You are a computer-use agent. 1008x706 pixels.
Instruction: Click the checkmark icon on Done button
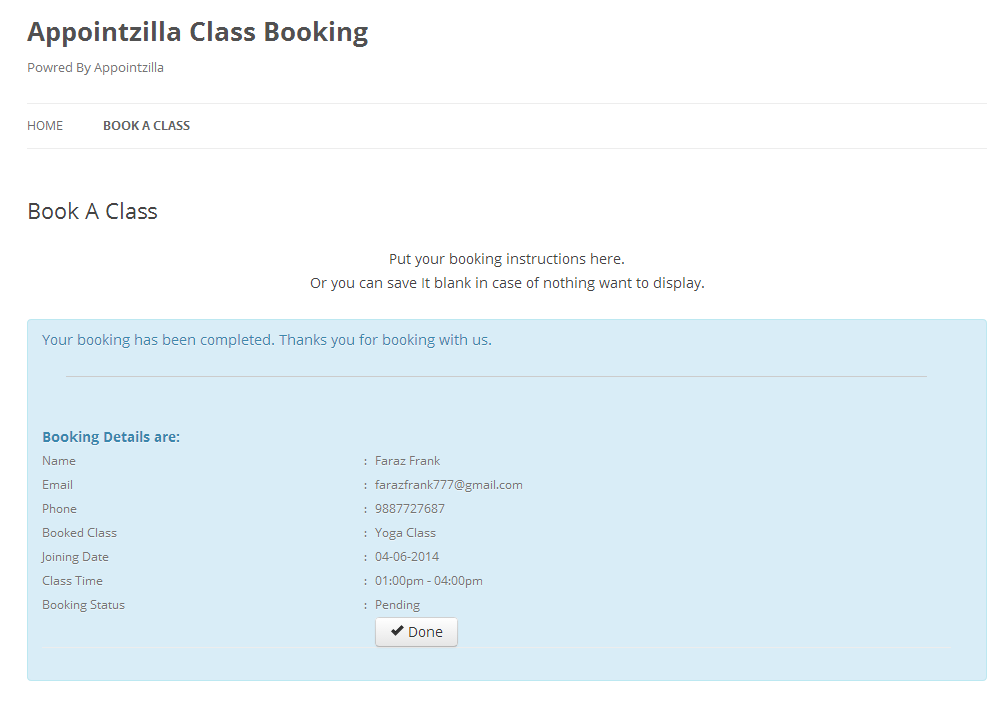pyautogui.click(x=397, y=631)
